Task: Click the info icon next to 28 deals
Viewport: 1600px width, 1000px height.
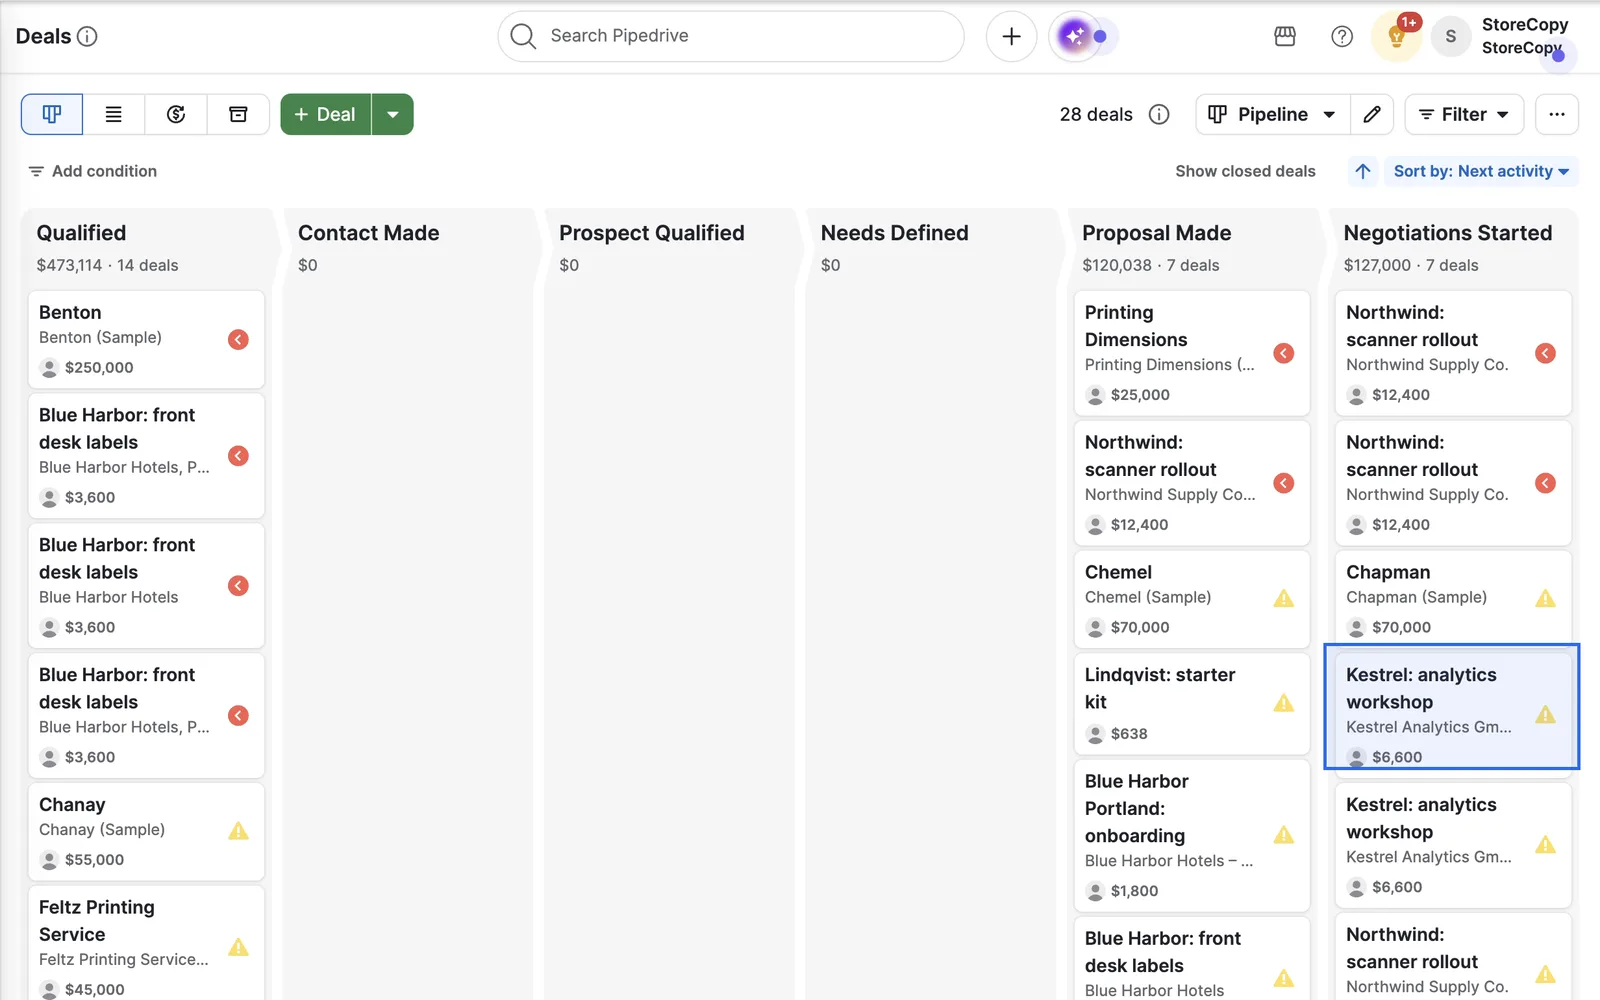Action: [x=1159, y=114]
